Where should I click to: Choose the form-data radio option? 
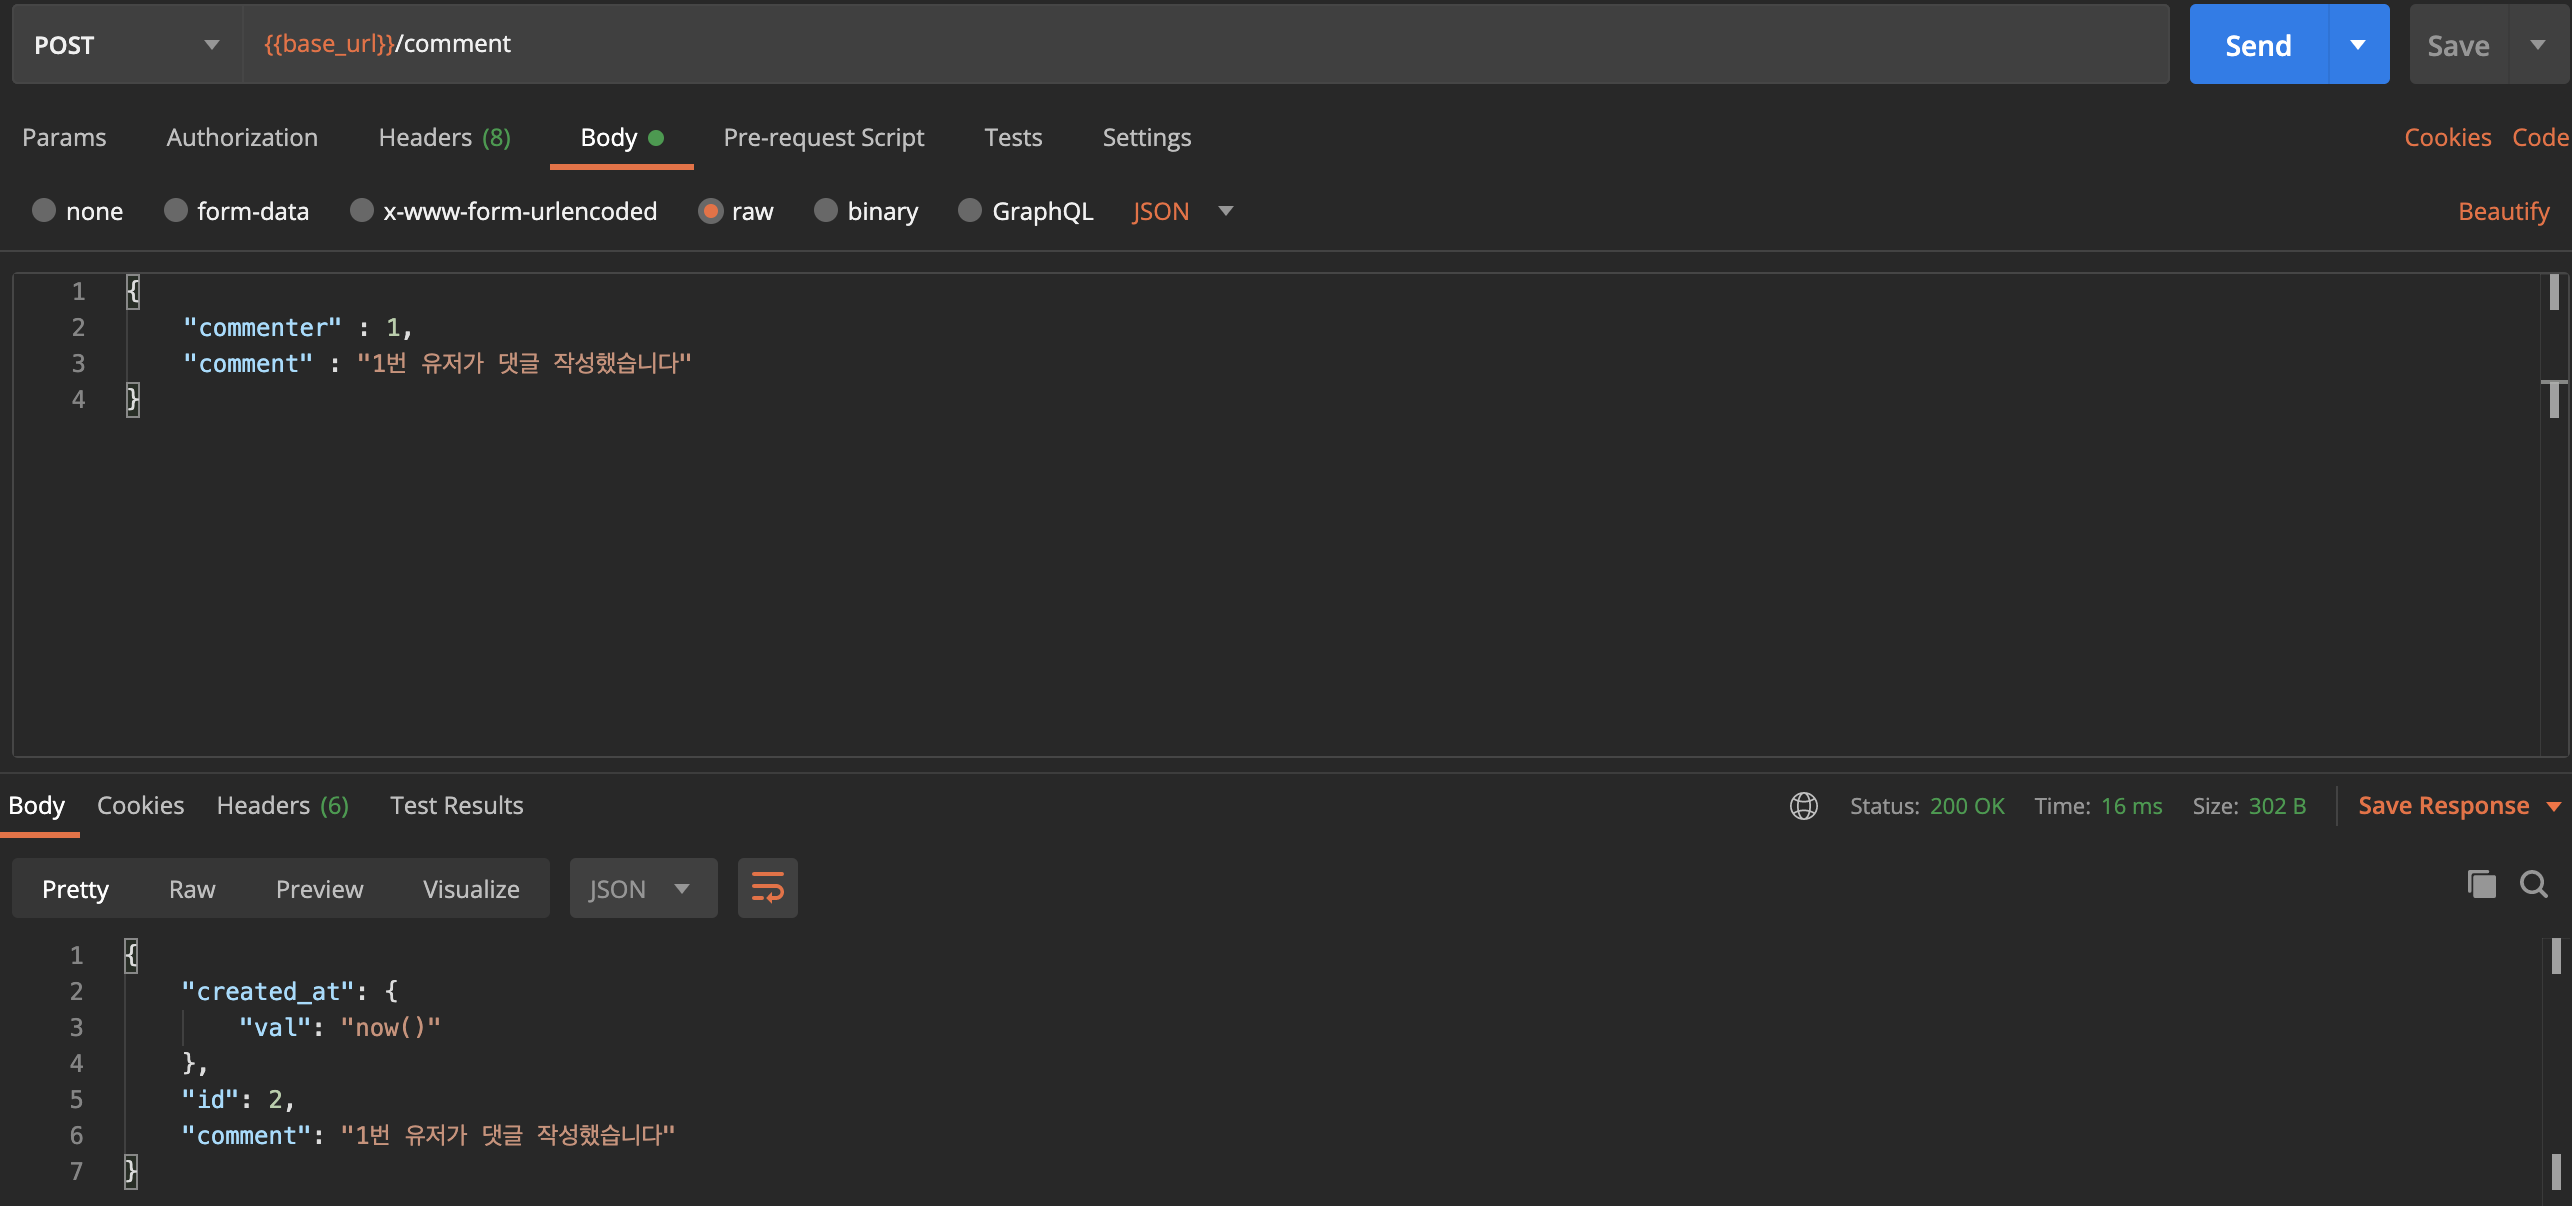click(176, 211)
